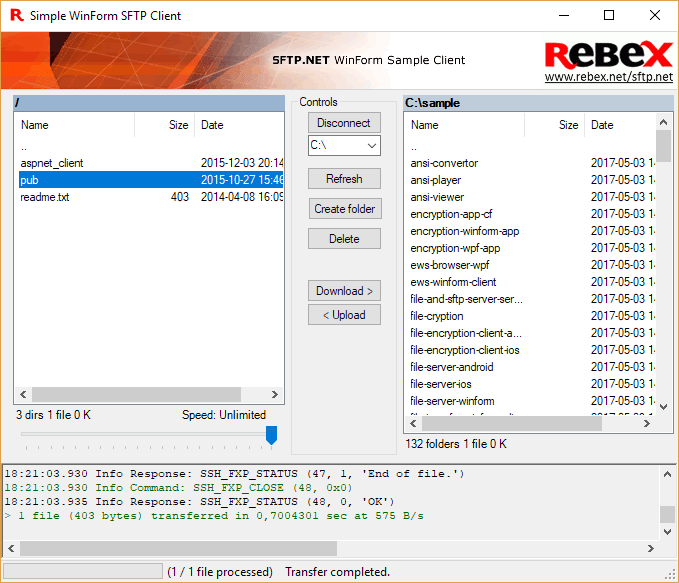Click the Rebex app icon in title bar
The image size is (679, 583).
[x=14, y=16]
